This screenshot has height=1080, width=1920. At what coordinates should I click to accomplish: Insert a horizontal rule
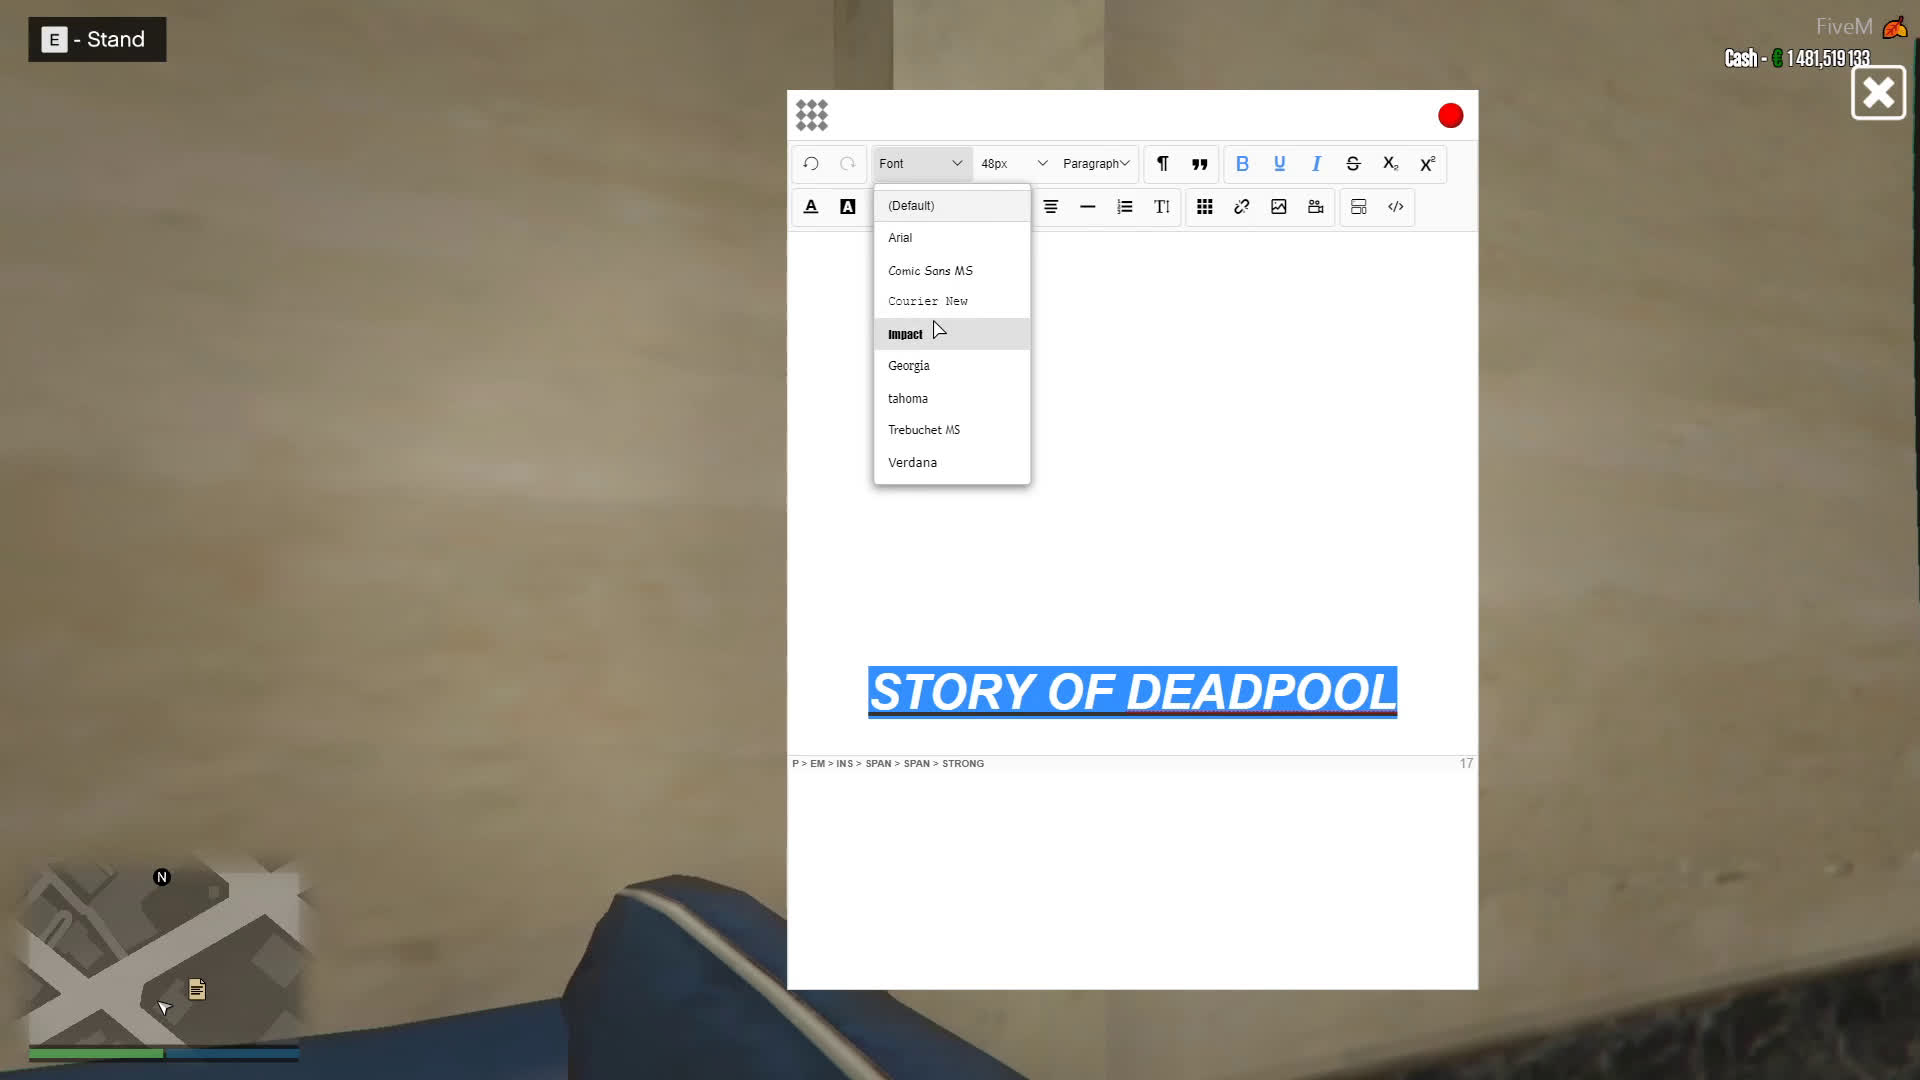[1088, 207]
